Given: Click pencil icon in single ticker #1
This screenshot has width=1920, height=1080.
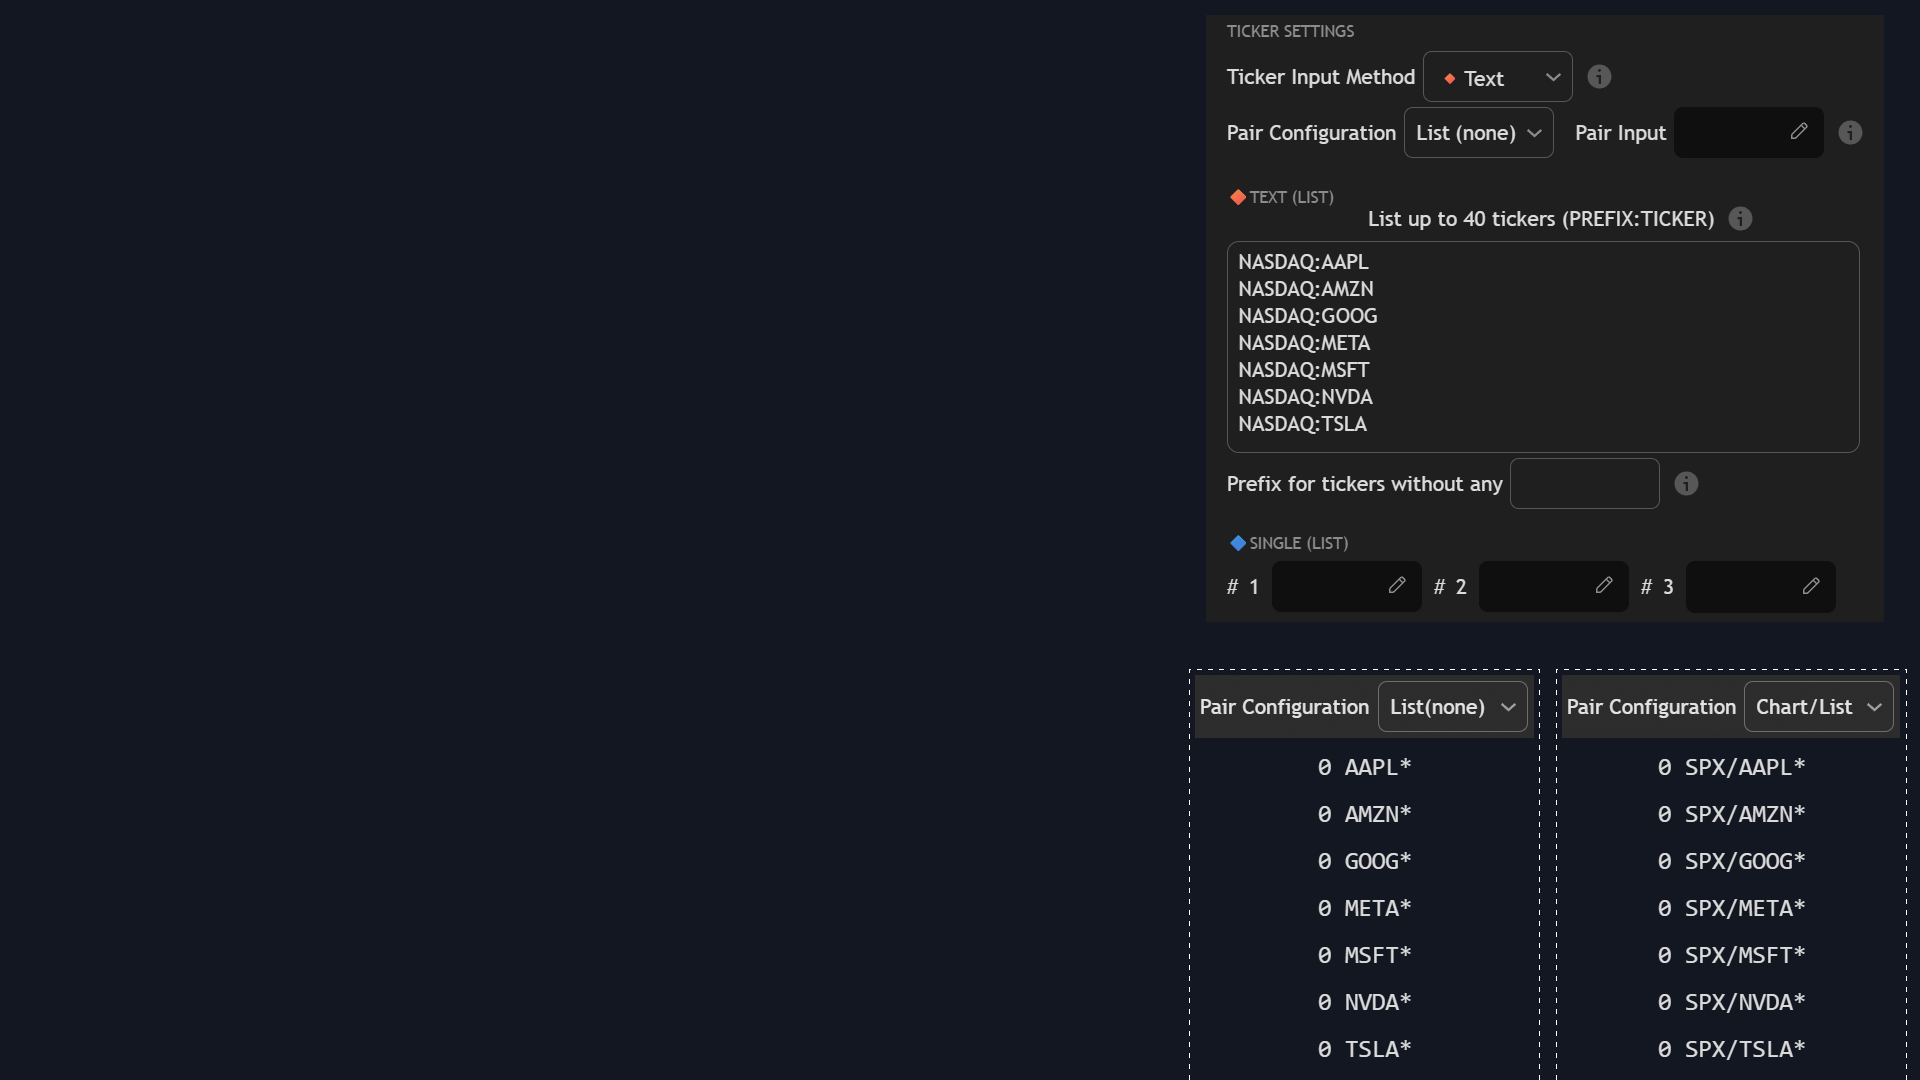Looking at the screenshot, I should click(1397, 586).
